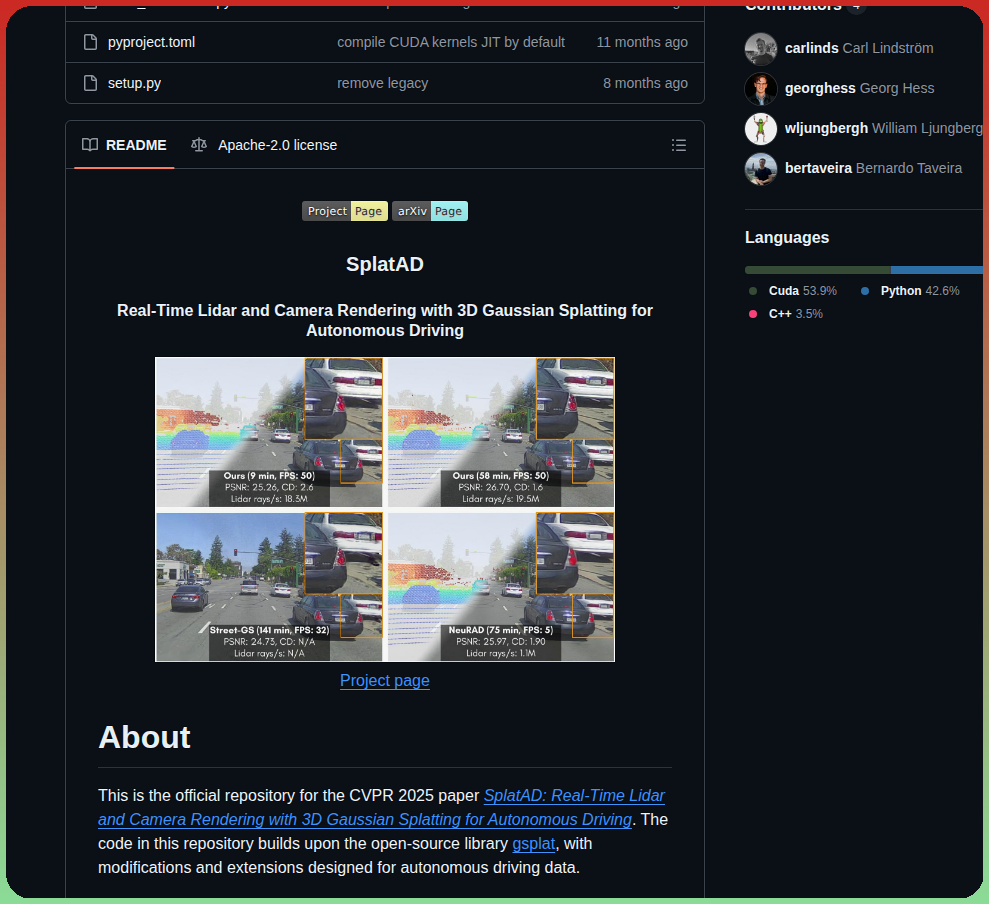Open the gsplat library link

pyautogui.click(x=534, y=843)
